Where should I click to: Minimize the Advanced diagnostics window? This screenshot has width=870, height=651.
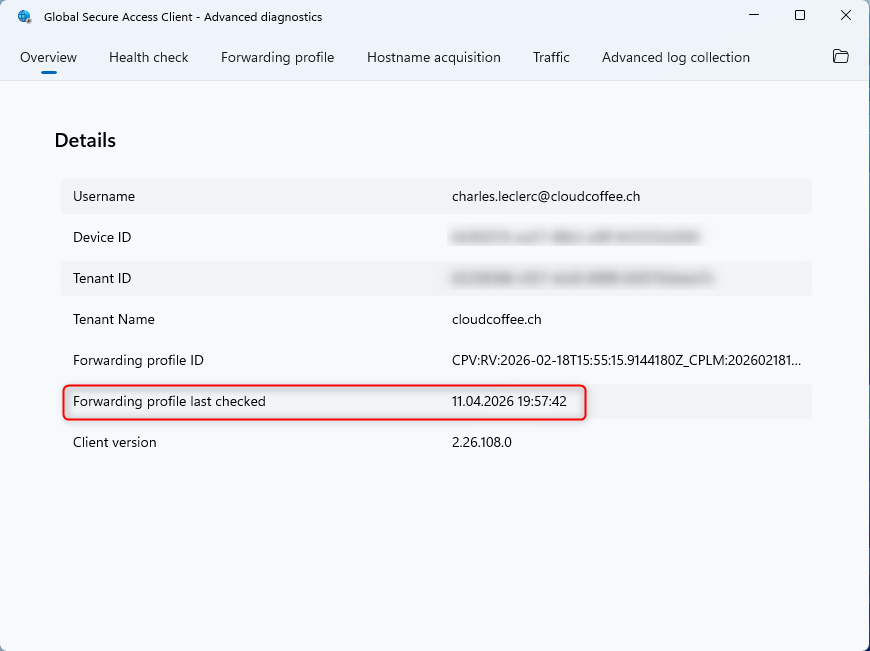click(x=753, y=16)
